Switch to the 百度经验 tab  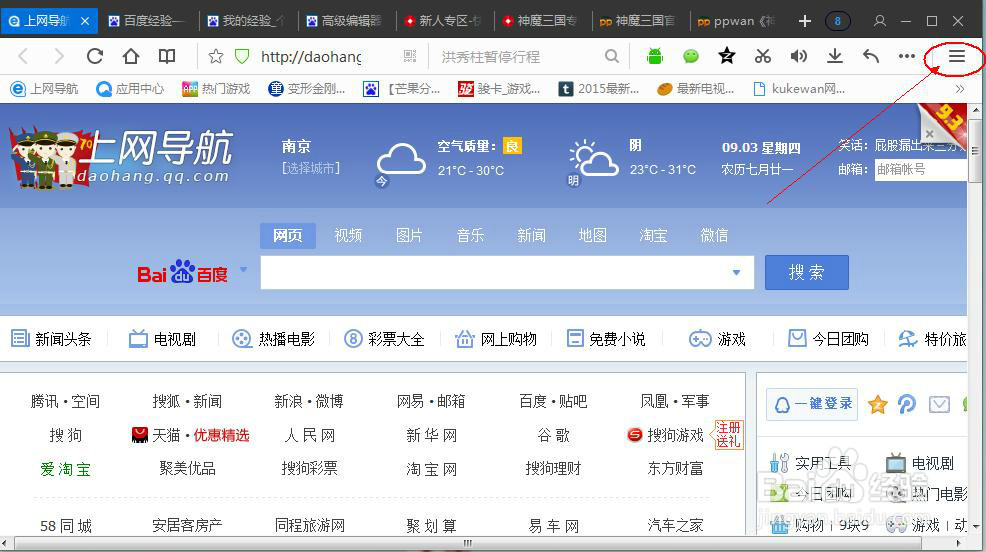point(146,21)
